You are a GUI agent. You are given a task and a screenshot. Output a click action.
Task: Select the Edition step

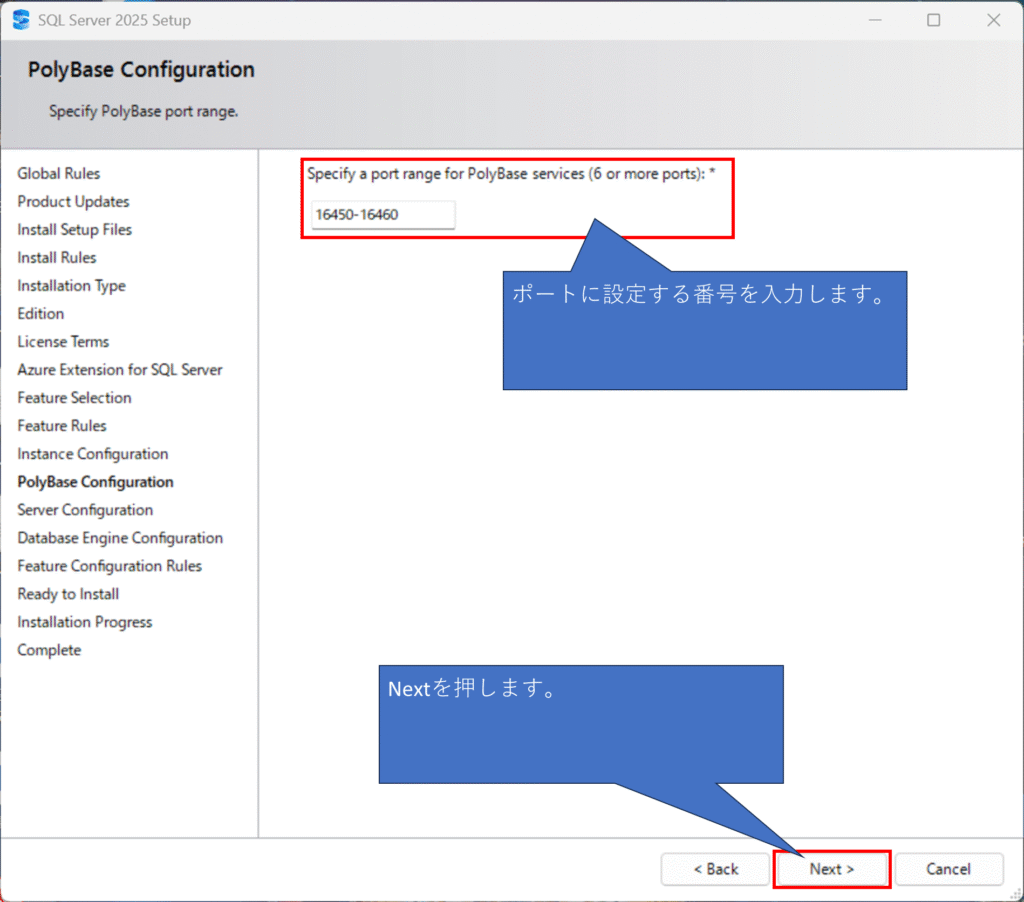(40, 314)
